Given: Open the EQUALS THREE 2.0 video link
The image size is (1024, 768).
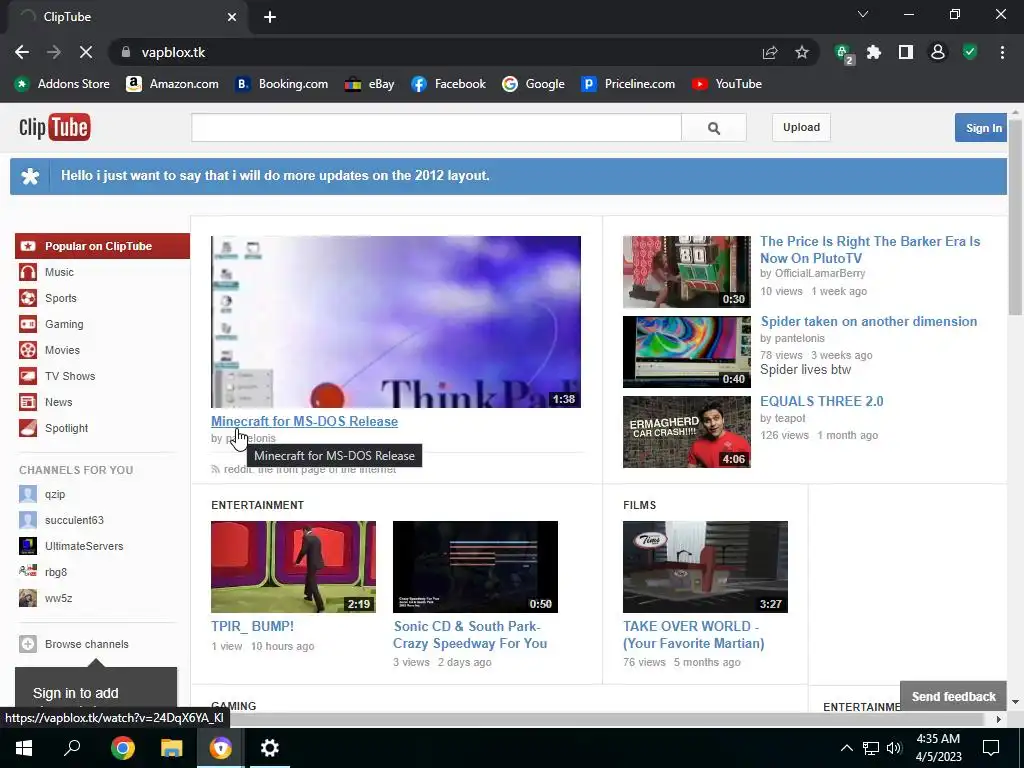Looking at the screenshot, I should tap(822, 401).
